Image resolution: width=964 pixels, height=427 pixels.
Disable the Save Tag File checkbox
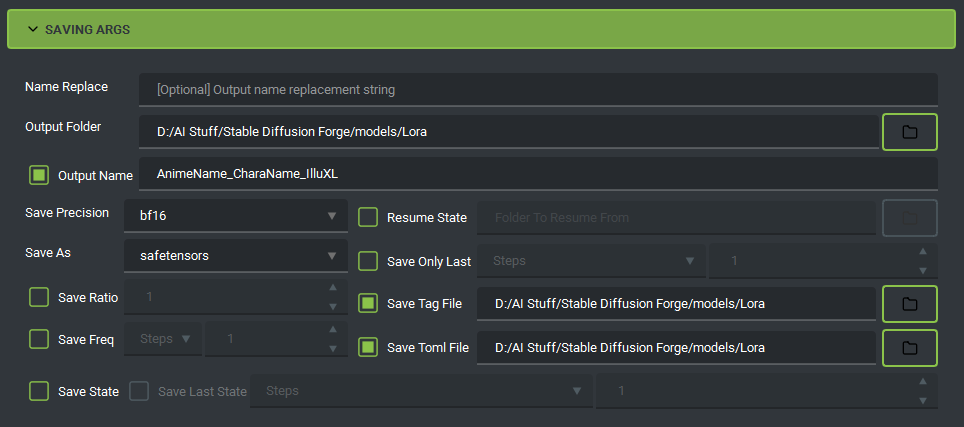pos(368,304)
